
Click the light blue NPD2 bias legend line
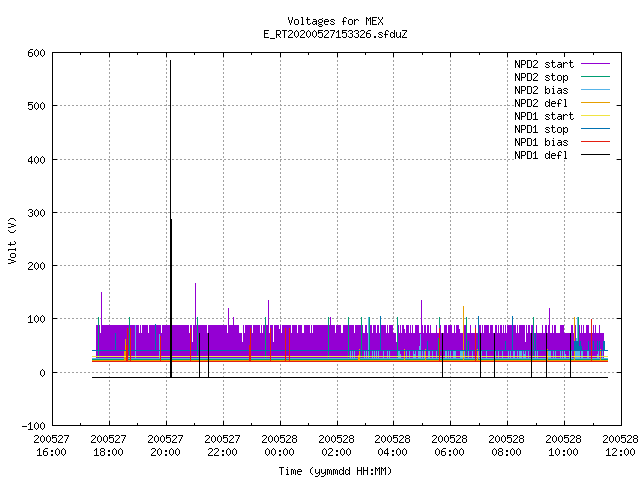pyautogui.click(x=596, y=90)
